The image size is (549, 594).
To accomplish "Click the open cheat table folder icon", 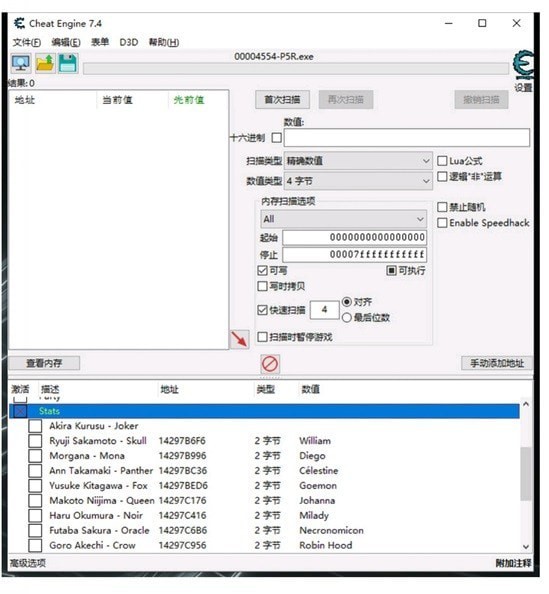I will pyautogui.click(x=45, y=63).
